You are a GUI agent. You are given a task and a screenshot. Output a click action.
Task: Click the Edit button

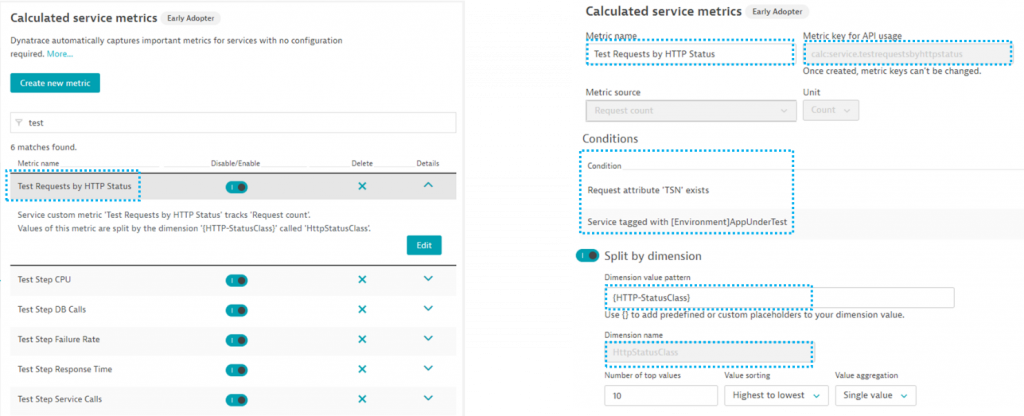[424, 245]
